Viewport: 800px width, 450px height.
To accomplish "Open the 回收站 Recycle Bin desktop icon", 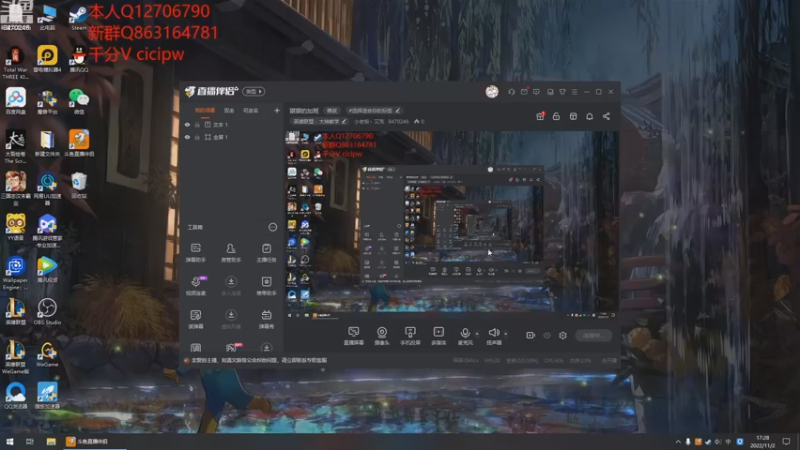I will click(x=79, y=185).
